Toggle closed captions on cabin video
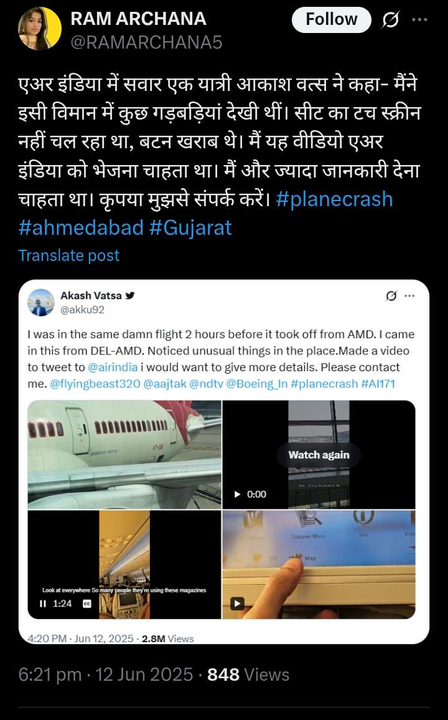Image resolution: width=448 pixels, height=720 pixels. click(x=86, y=604)
